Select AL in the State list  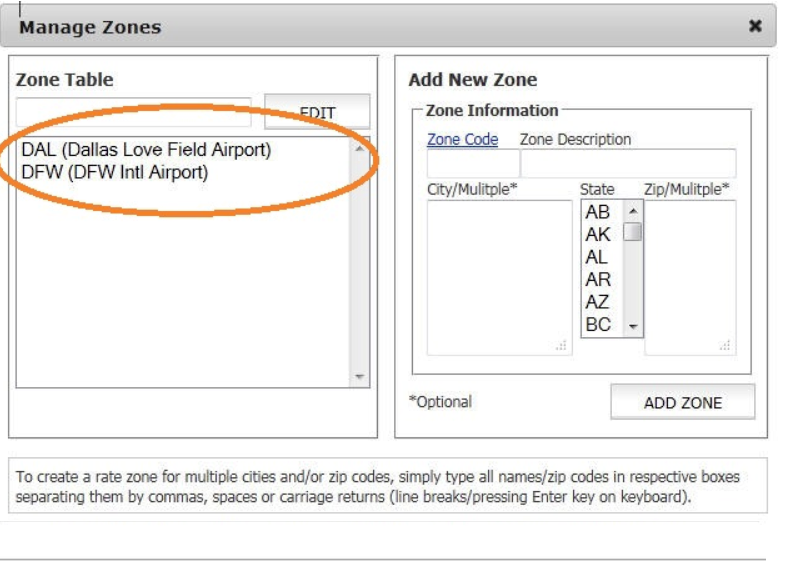click(596, 257)
